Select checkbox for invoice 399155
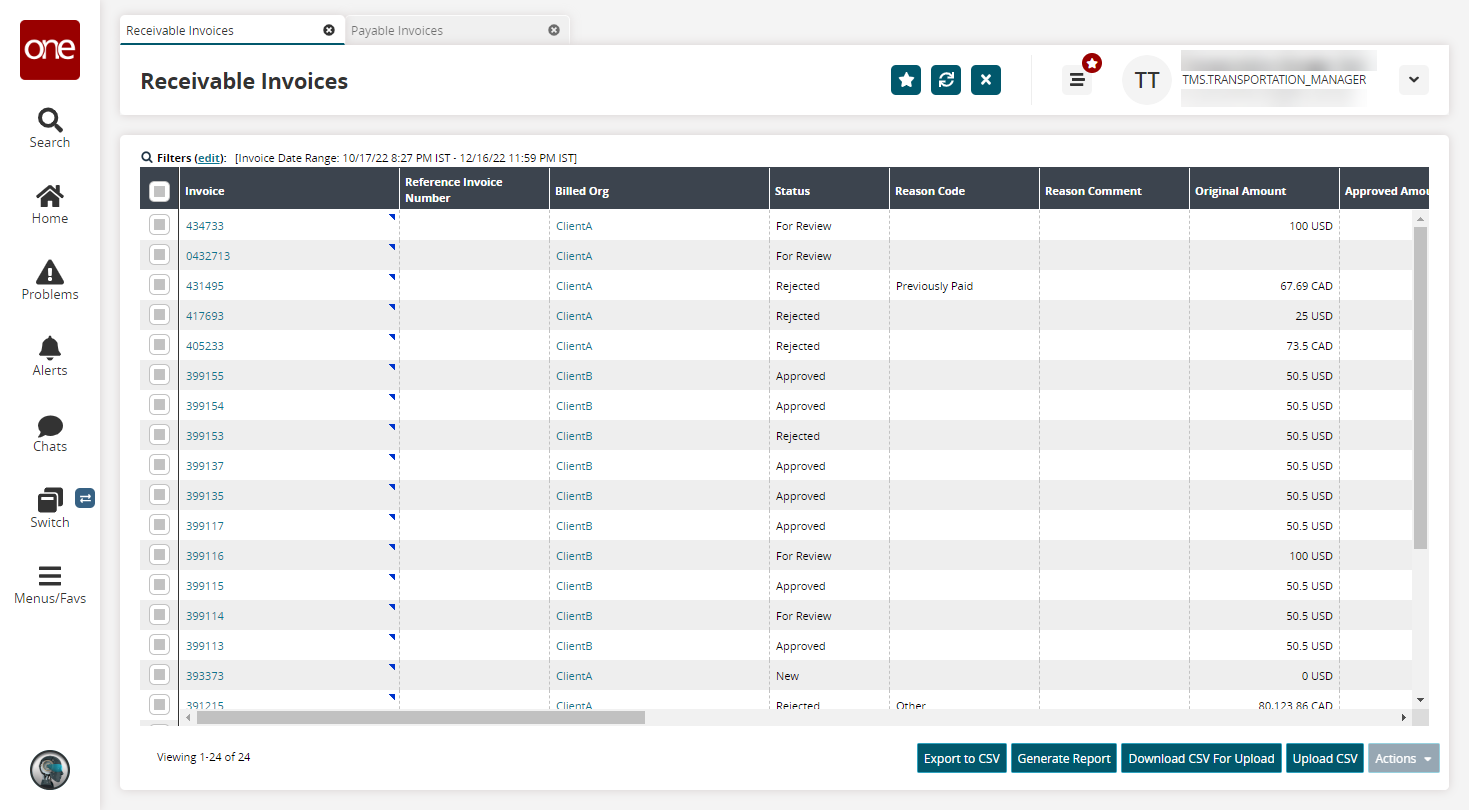1469x810 pixels. 159,376
